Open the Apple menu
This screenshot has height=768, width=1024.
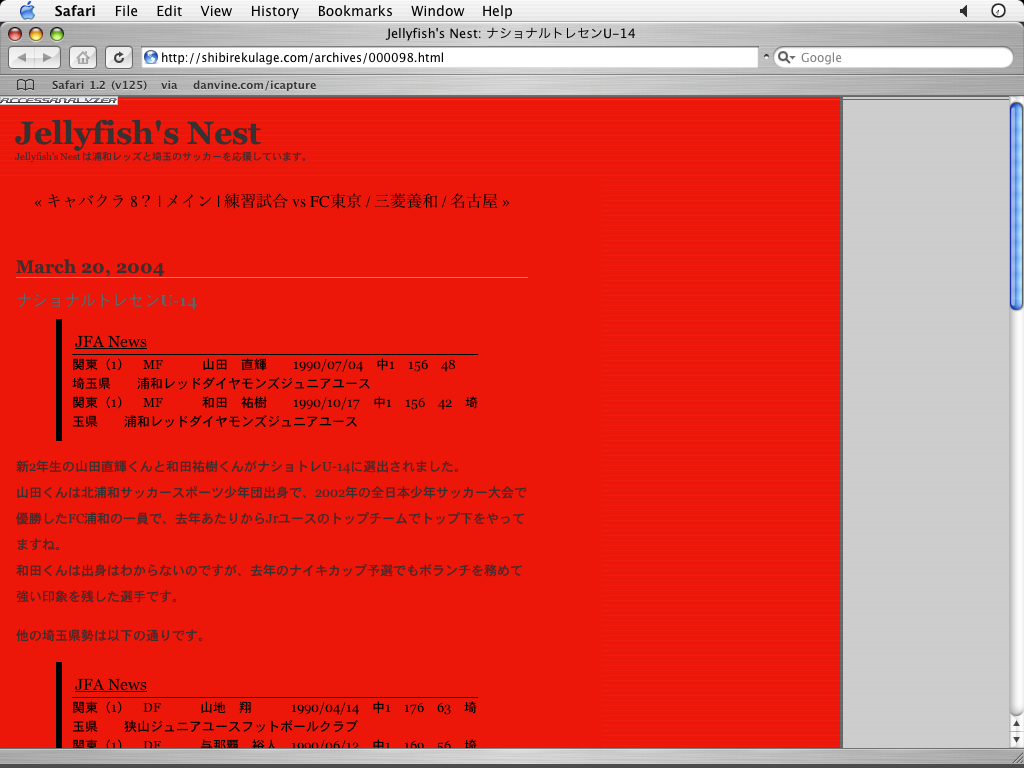(x=27, y=10)
